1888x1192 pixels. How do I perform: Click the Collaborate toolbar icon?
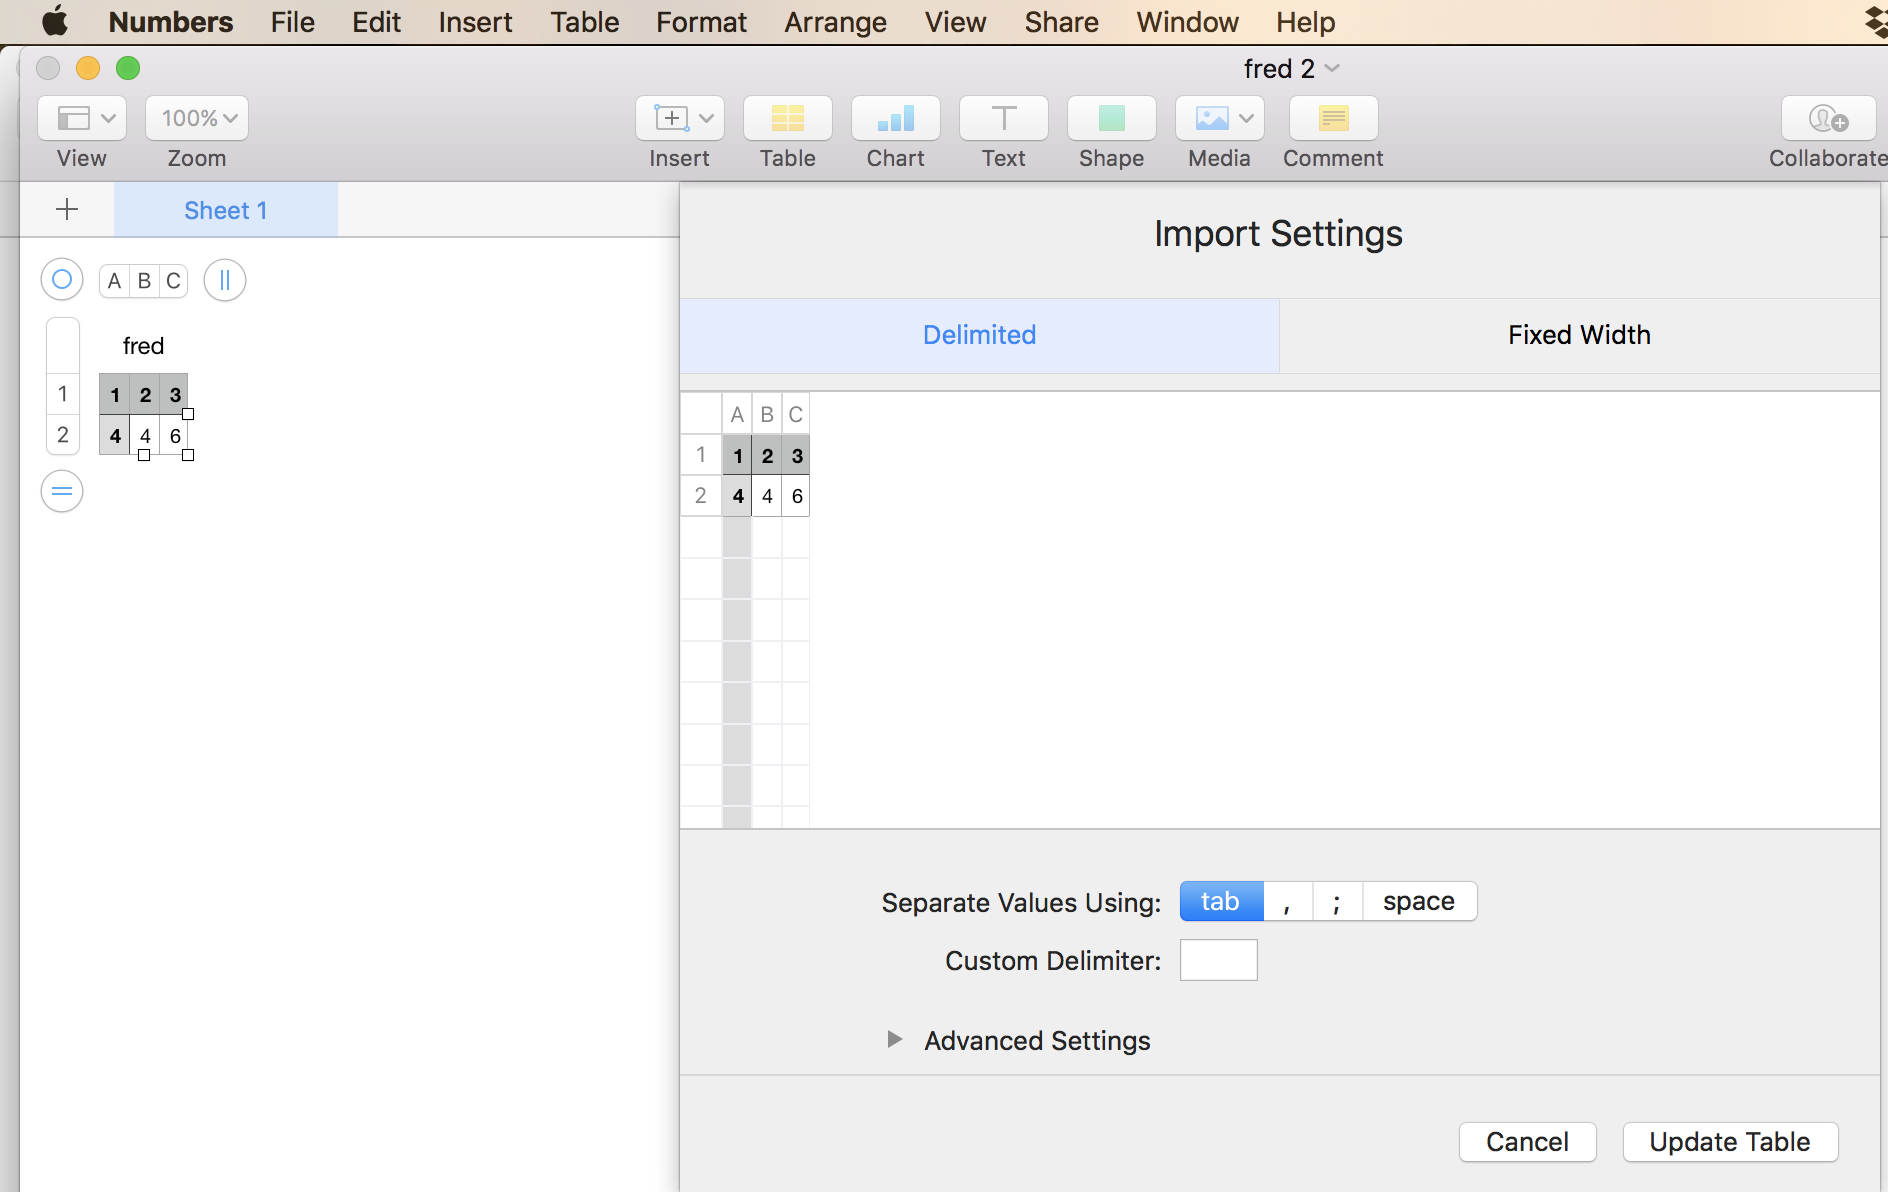pos(1829,118)
